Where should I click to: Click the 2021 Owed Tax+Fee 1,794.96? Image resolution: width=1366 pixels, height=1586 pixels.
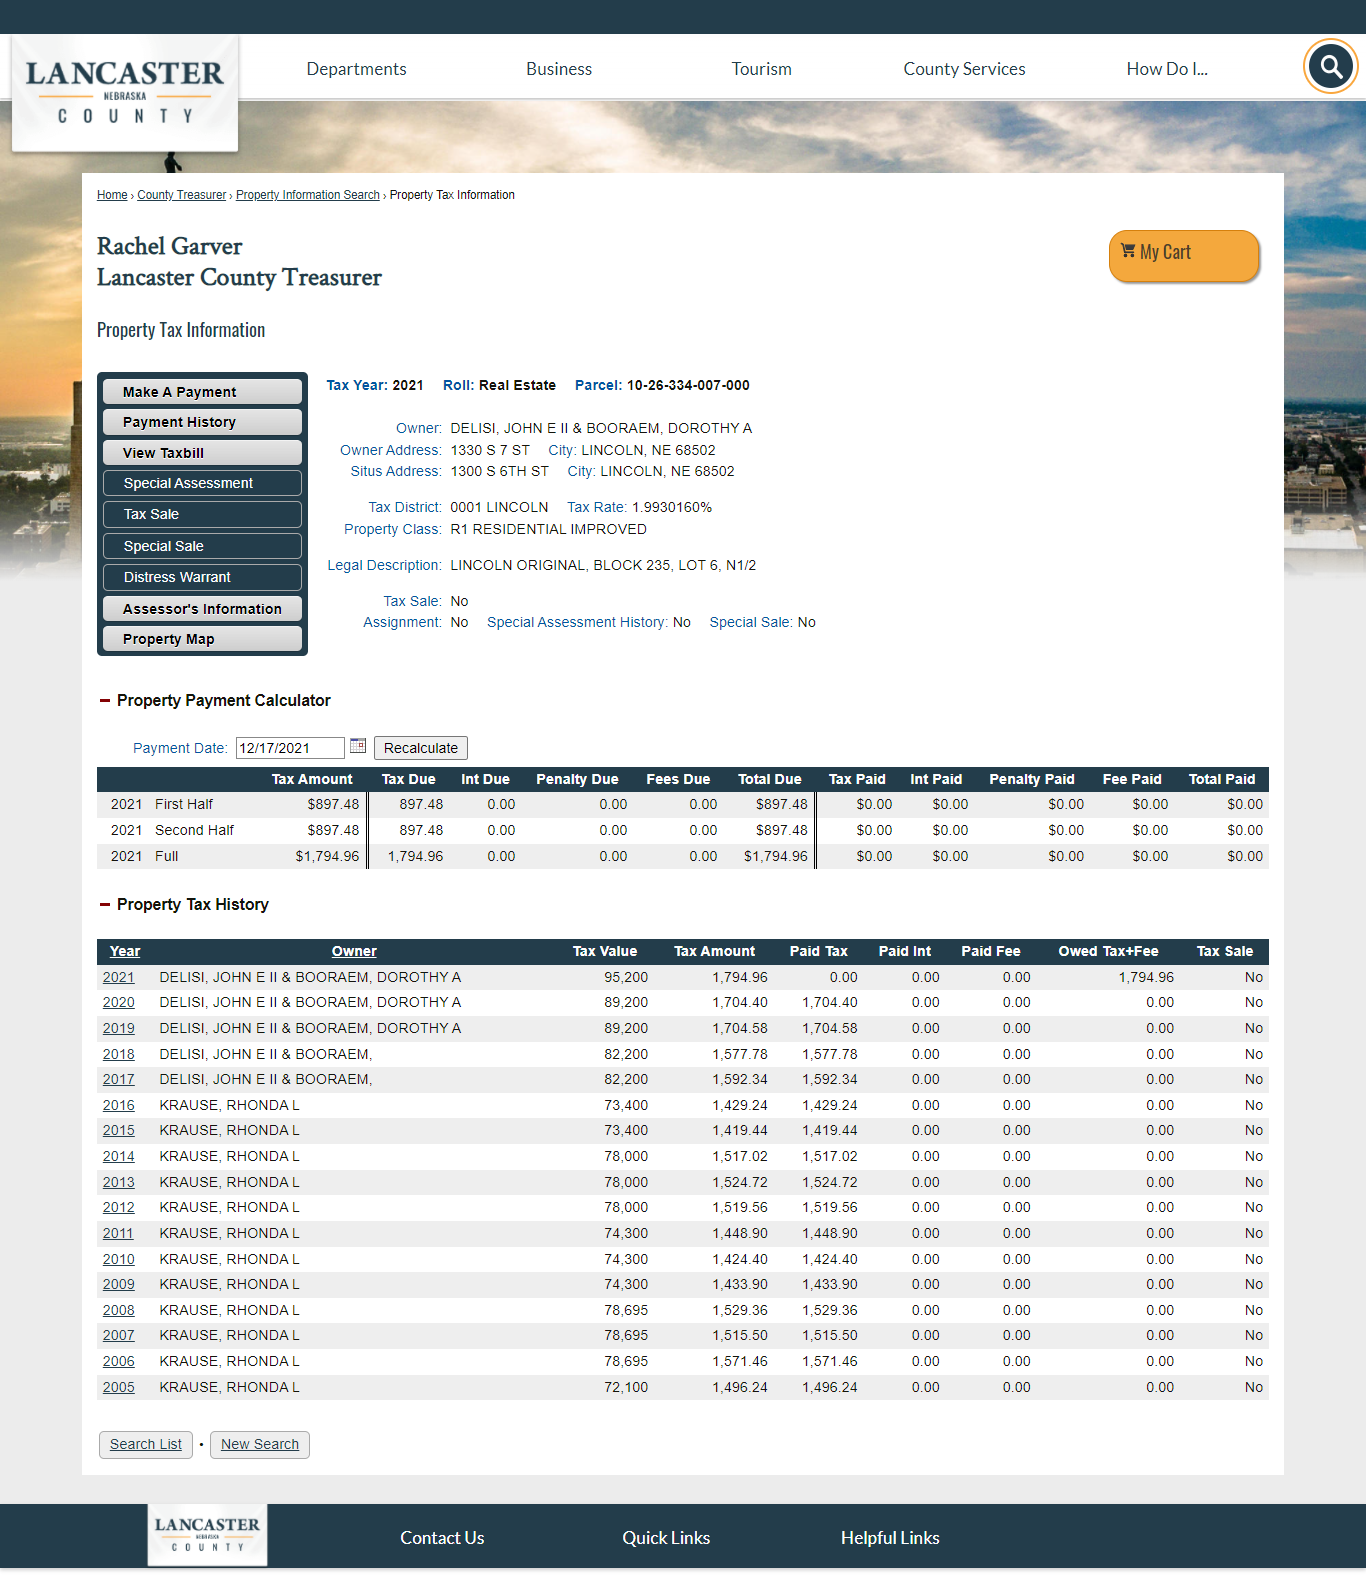coord(1146,977)
